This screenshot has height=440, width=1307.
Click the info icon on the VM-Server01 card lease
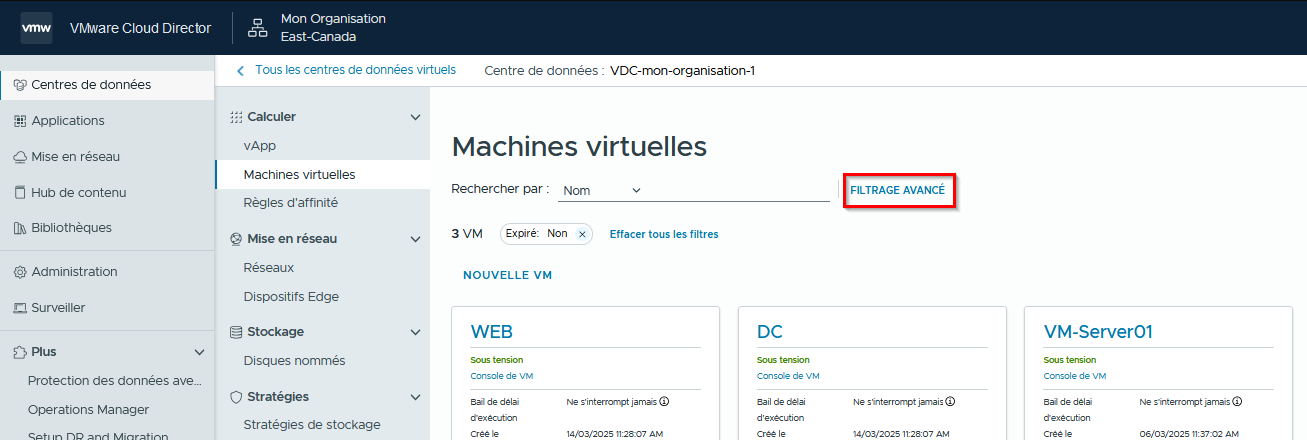coord(1237,401)
